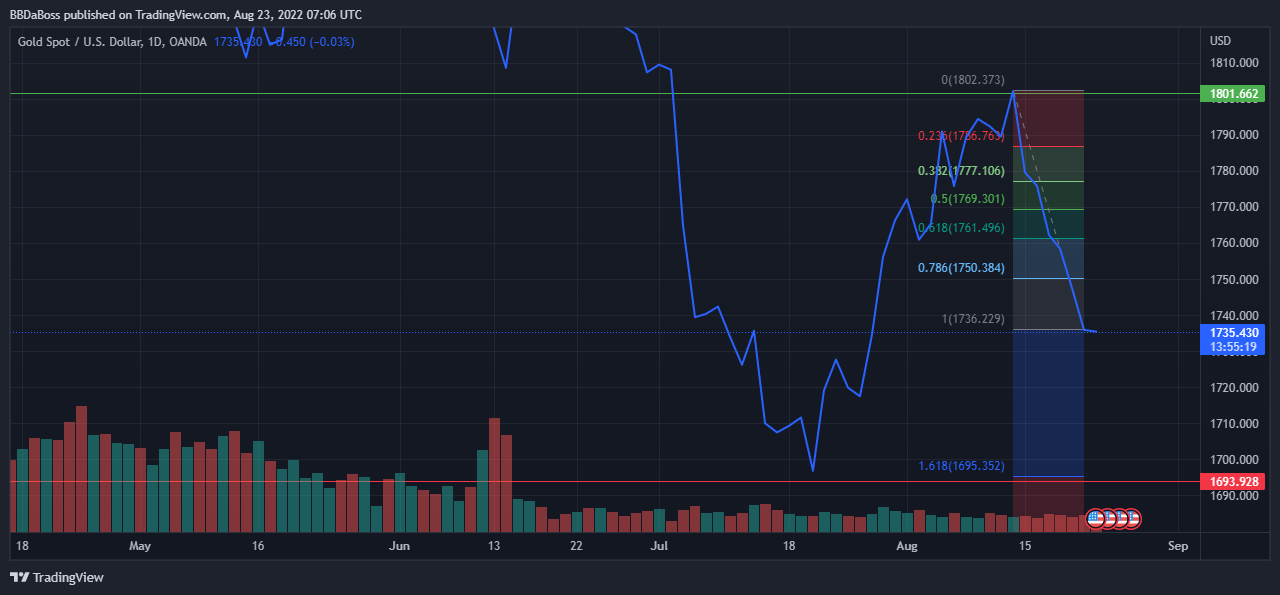Click the 22 date label on time axis
Image resolution: width=1280 pixels, height=595 pixels.
576,547
